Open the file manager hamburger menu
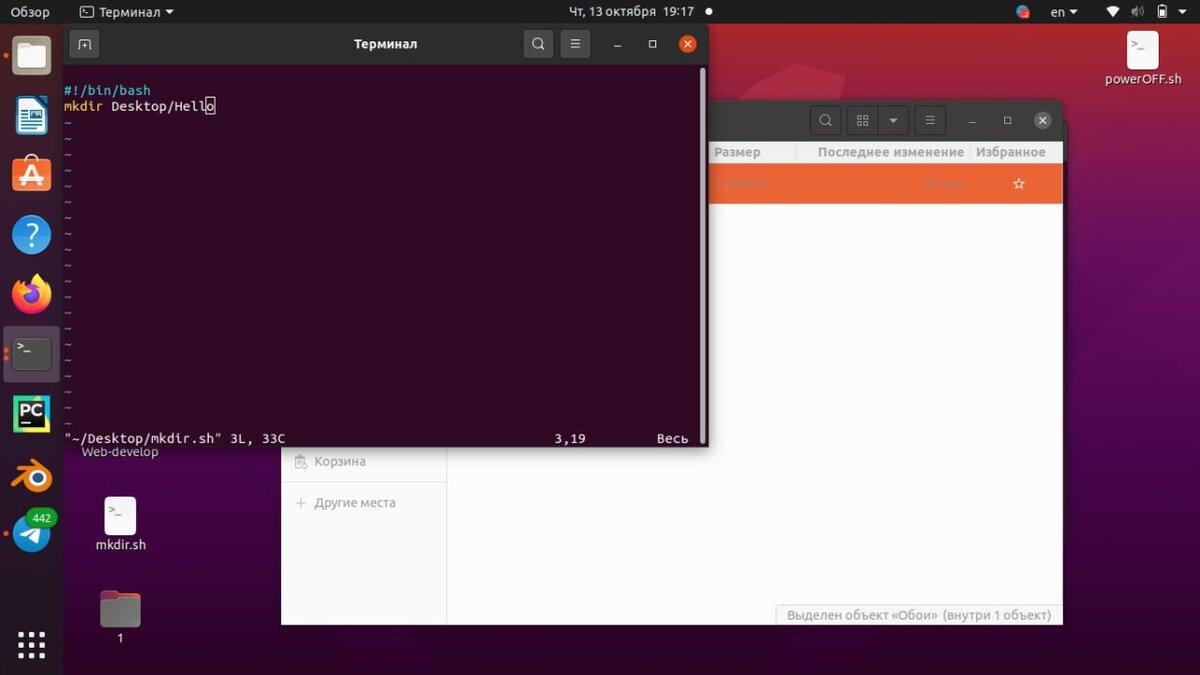Viewport: 1200px width, 675px height. 930,121
